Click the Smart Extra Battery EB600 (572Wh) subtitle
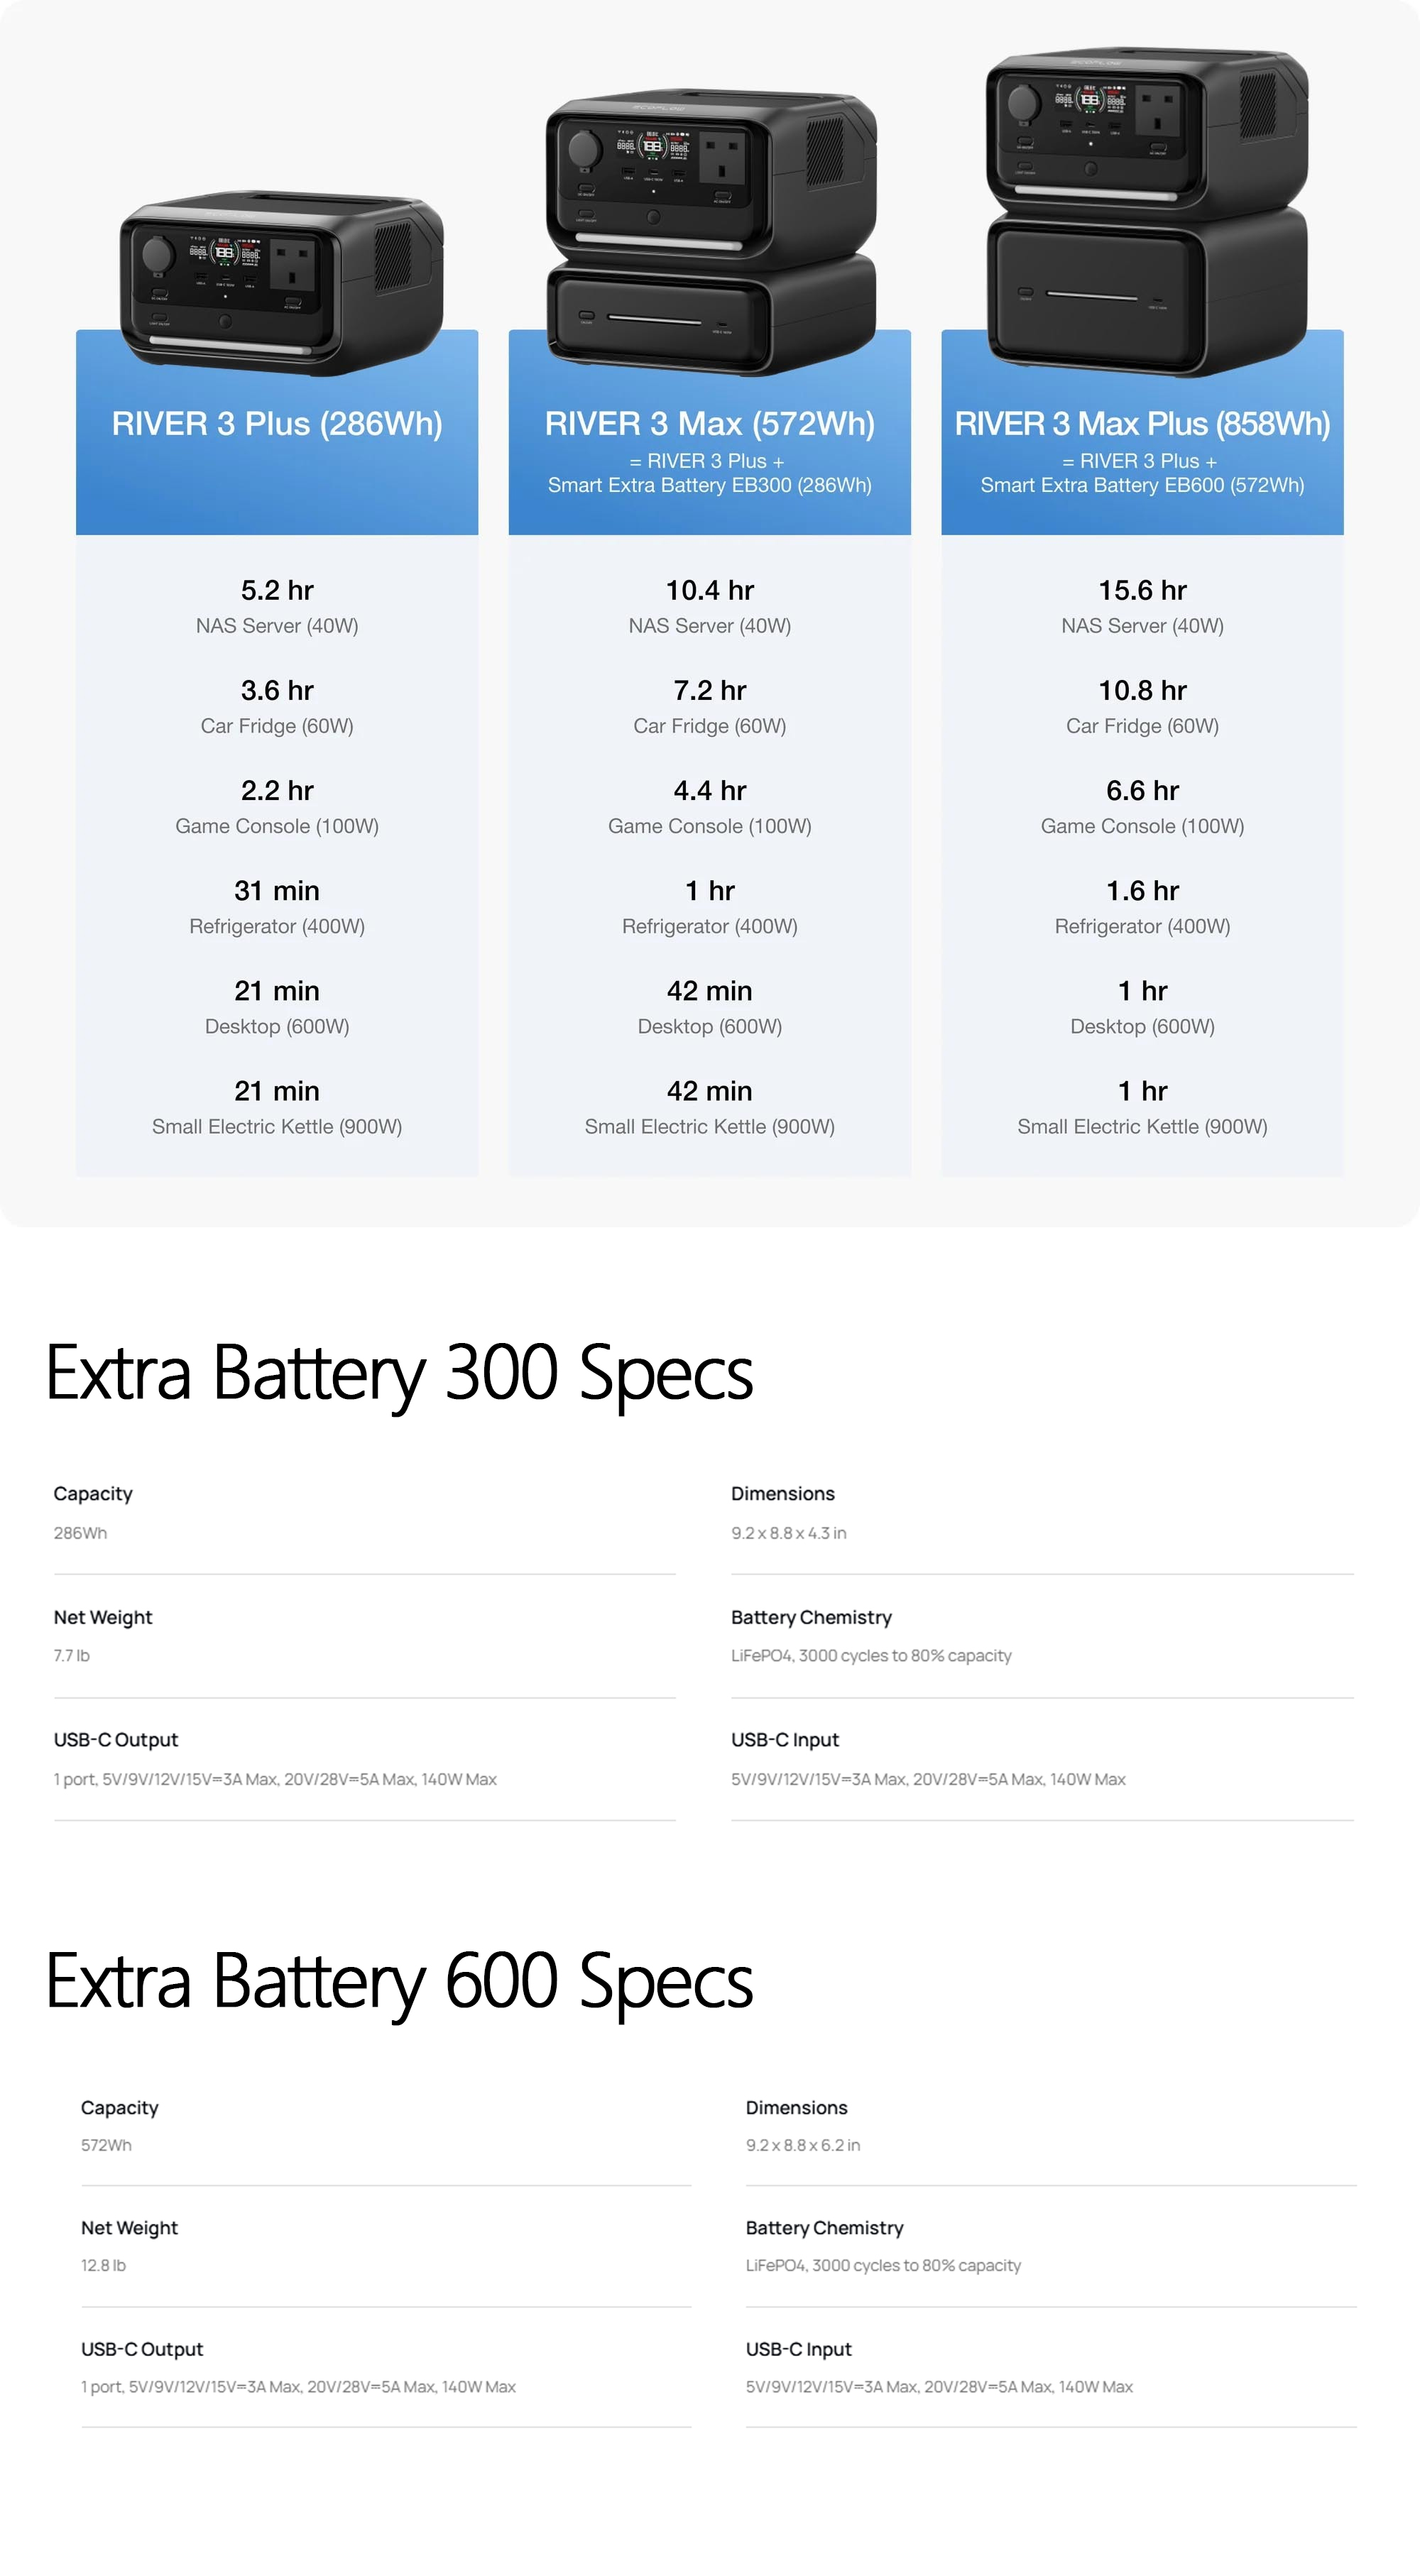This screenshot has height=2576, width=1420. click(x=1142, y=486)
